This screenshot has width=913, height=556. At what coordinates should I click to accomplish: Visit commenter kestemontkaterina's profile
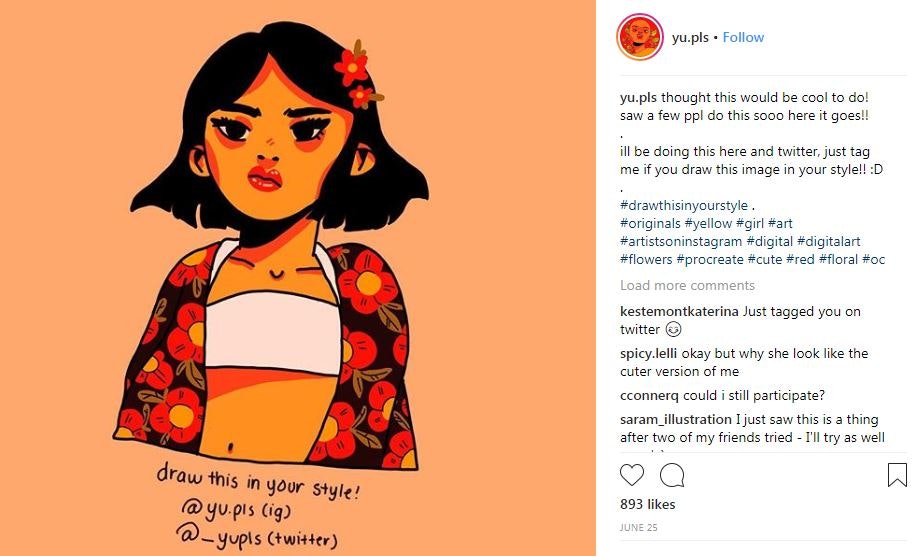point(679,311)
